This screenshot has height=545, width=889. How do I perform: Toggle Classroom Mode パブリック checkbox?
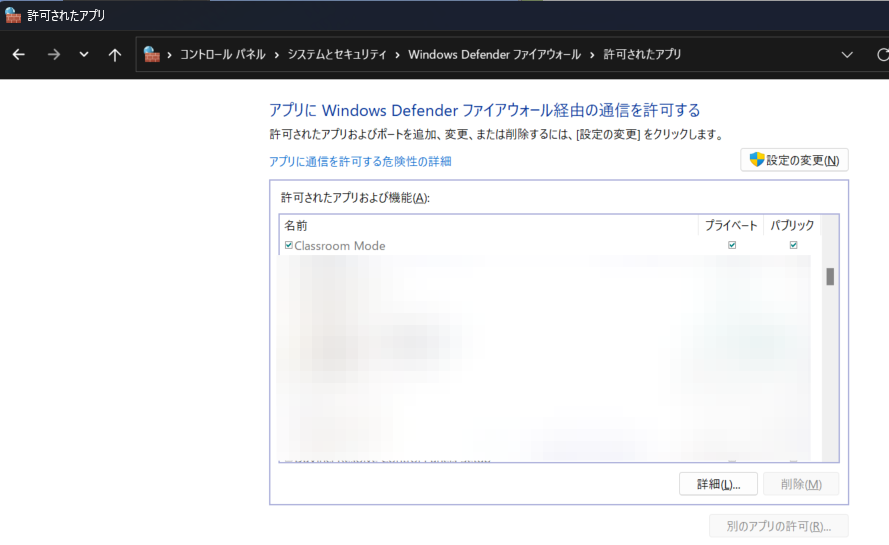click(x=793, y=246)
